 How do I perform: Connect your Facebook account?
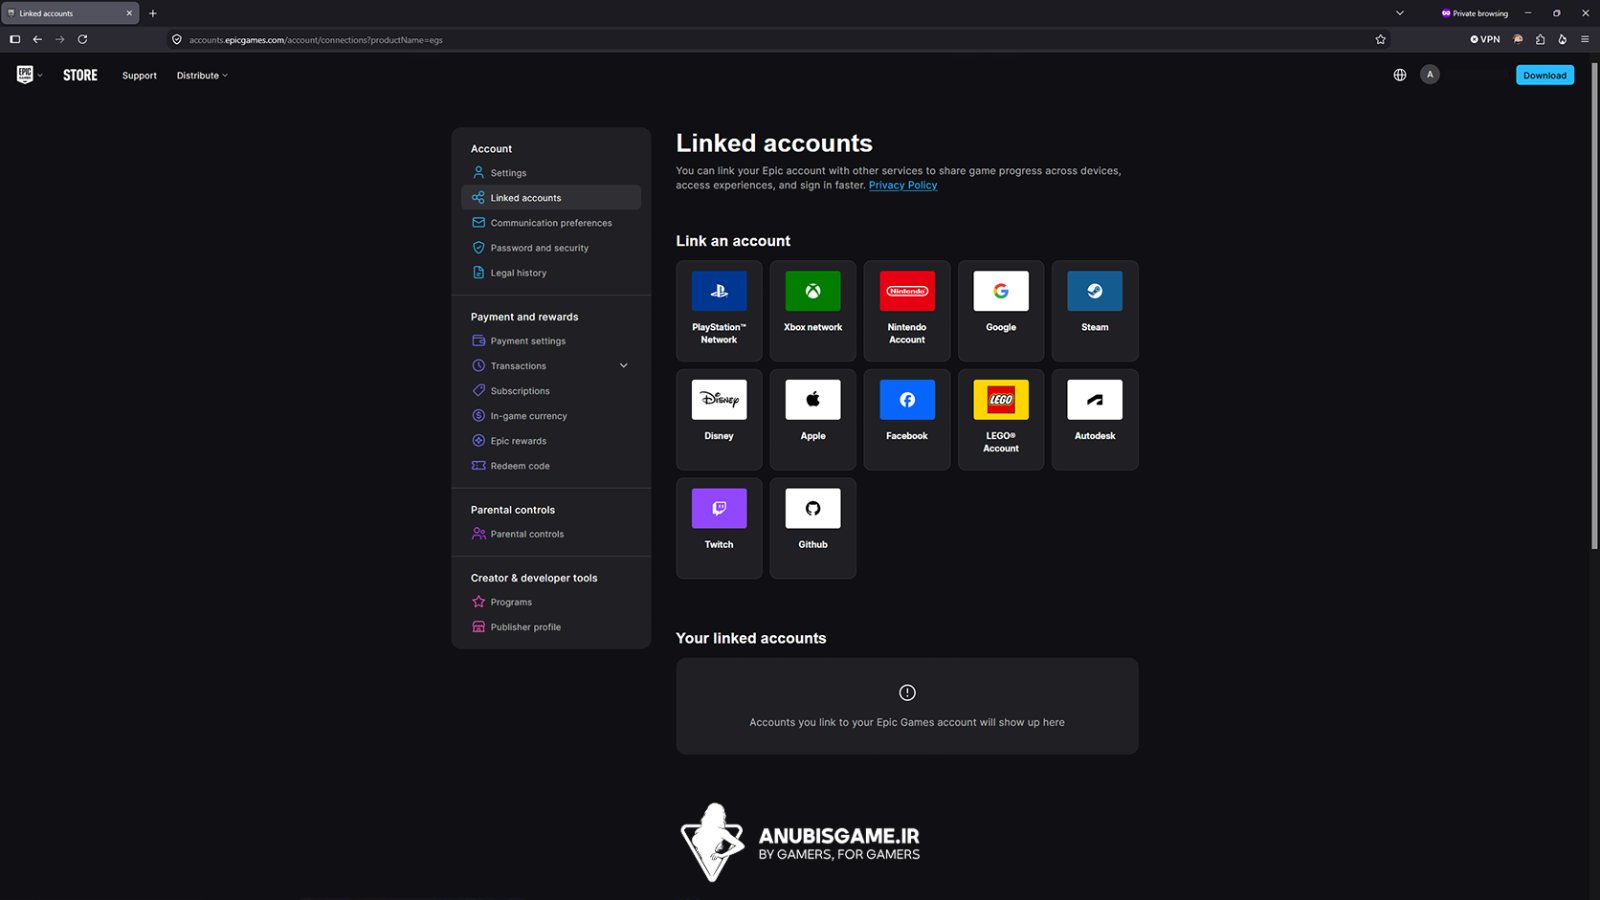pos(907,420)
